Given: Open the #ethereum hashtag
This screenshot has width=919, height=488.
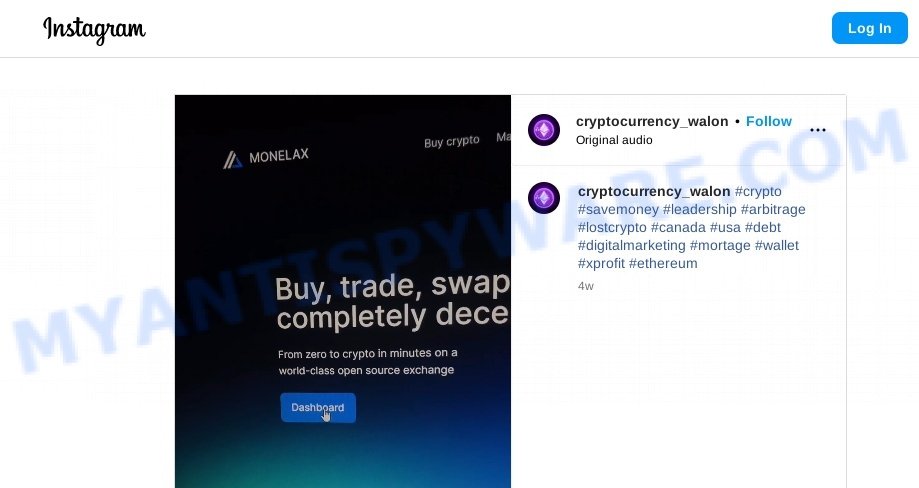Looking at the screenshot, I should pos(663,264).
